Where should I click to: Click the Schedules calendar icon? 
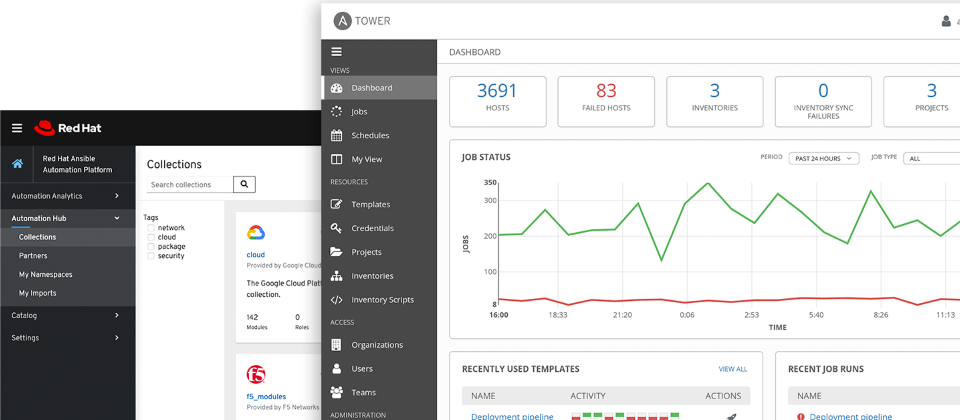click(336, 135)
